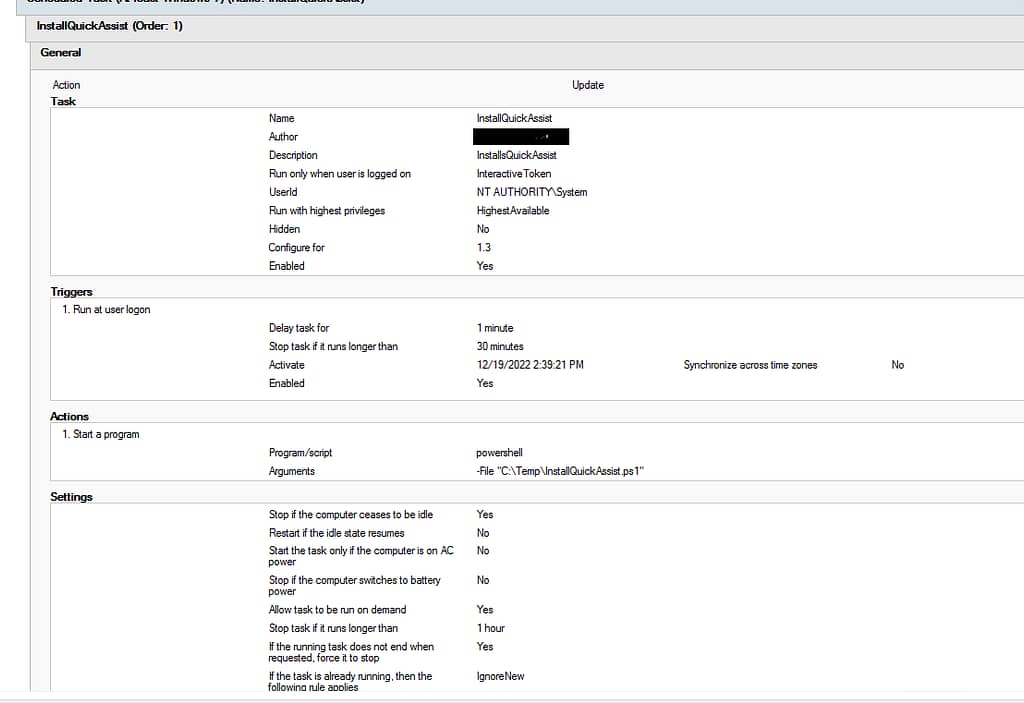Select "No" beside switches to battery power
This screenshot has width=1024, height=703.
(483, 580)
